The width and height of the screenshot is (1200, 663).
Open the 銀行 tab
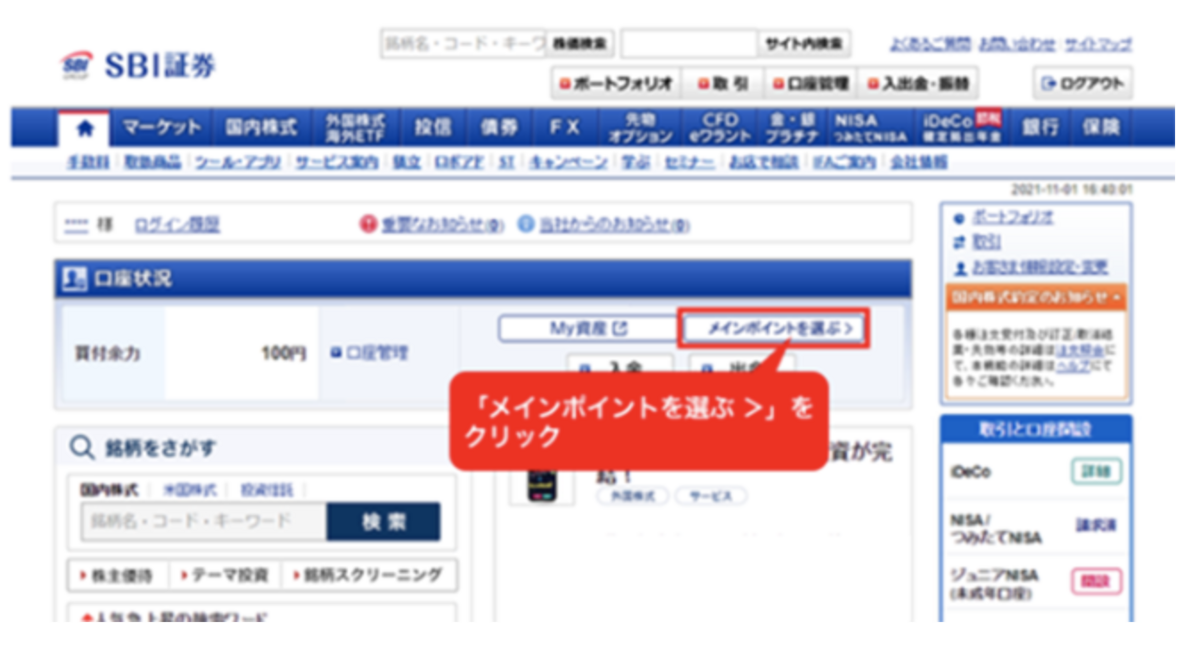[1040, 128]
